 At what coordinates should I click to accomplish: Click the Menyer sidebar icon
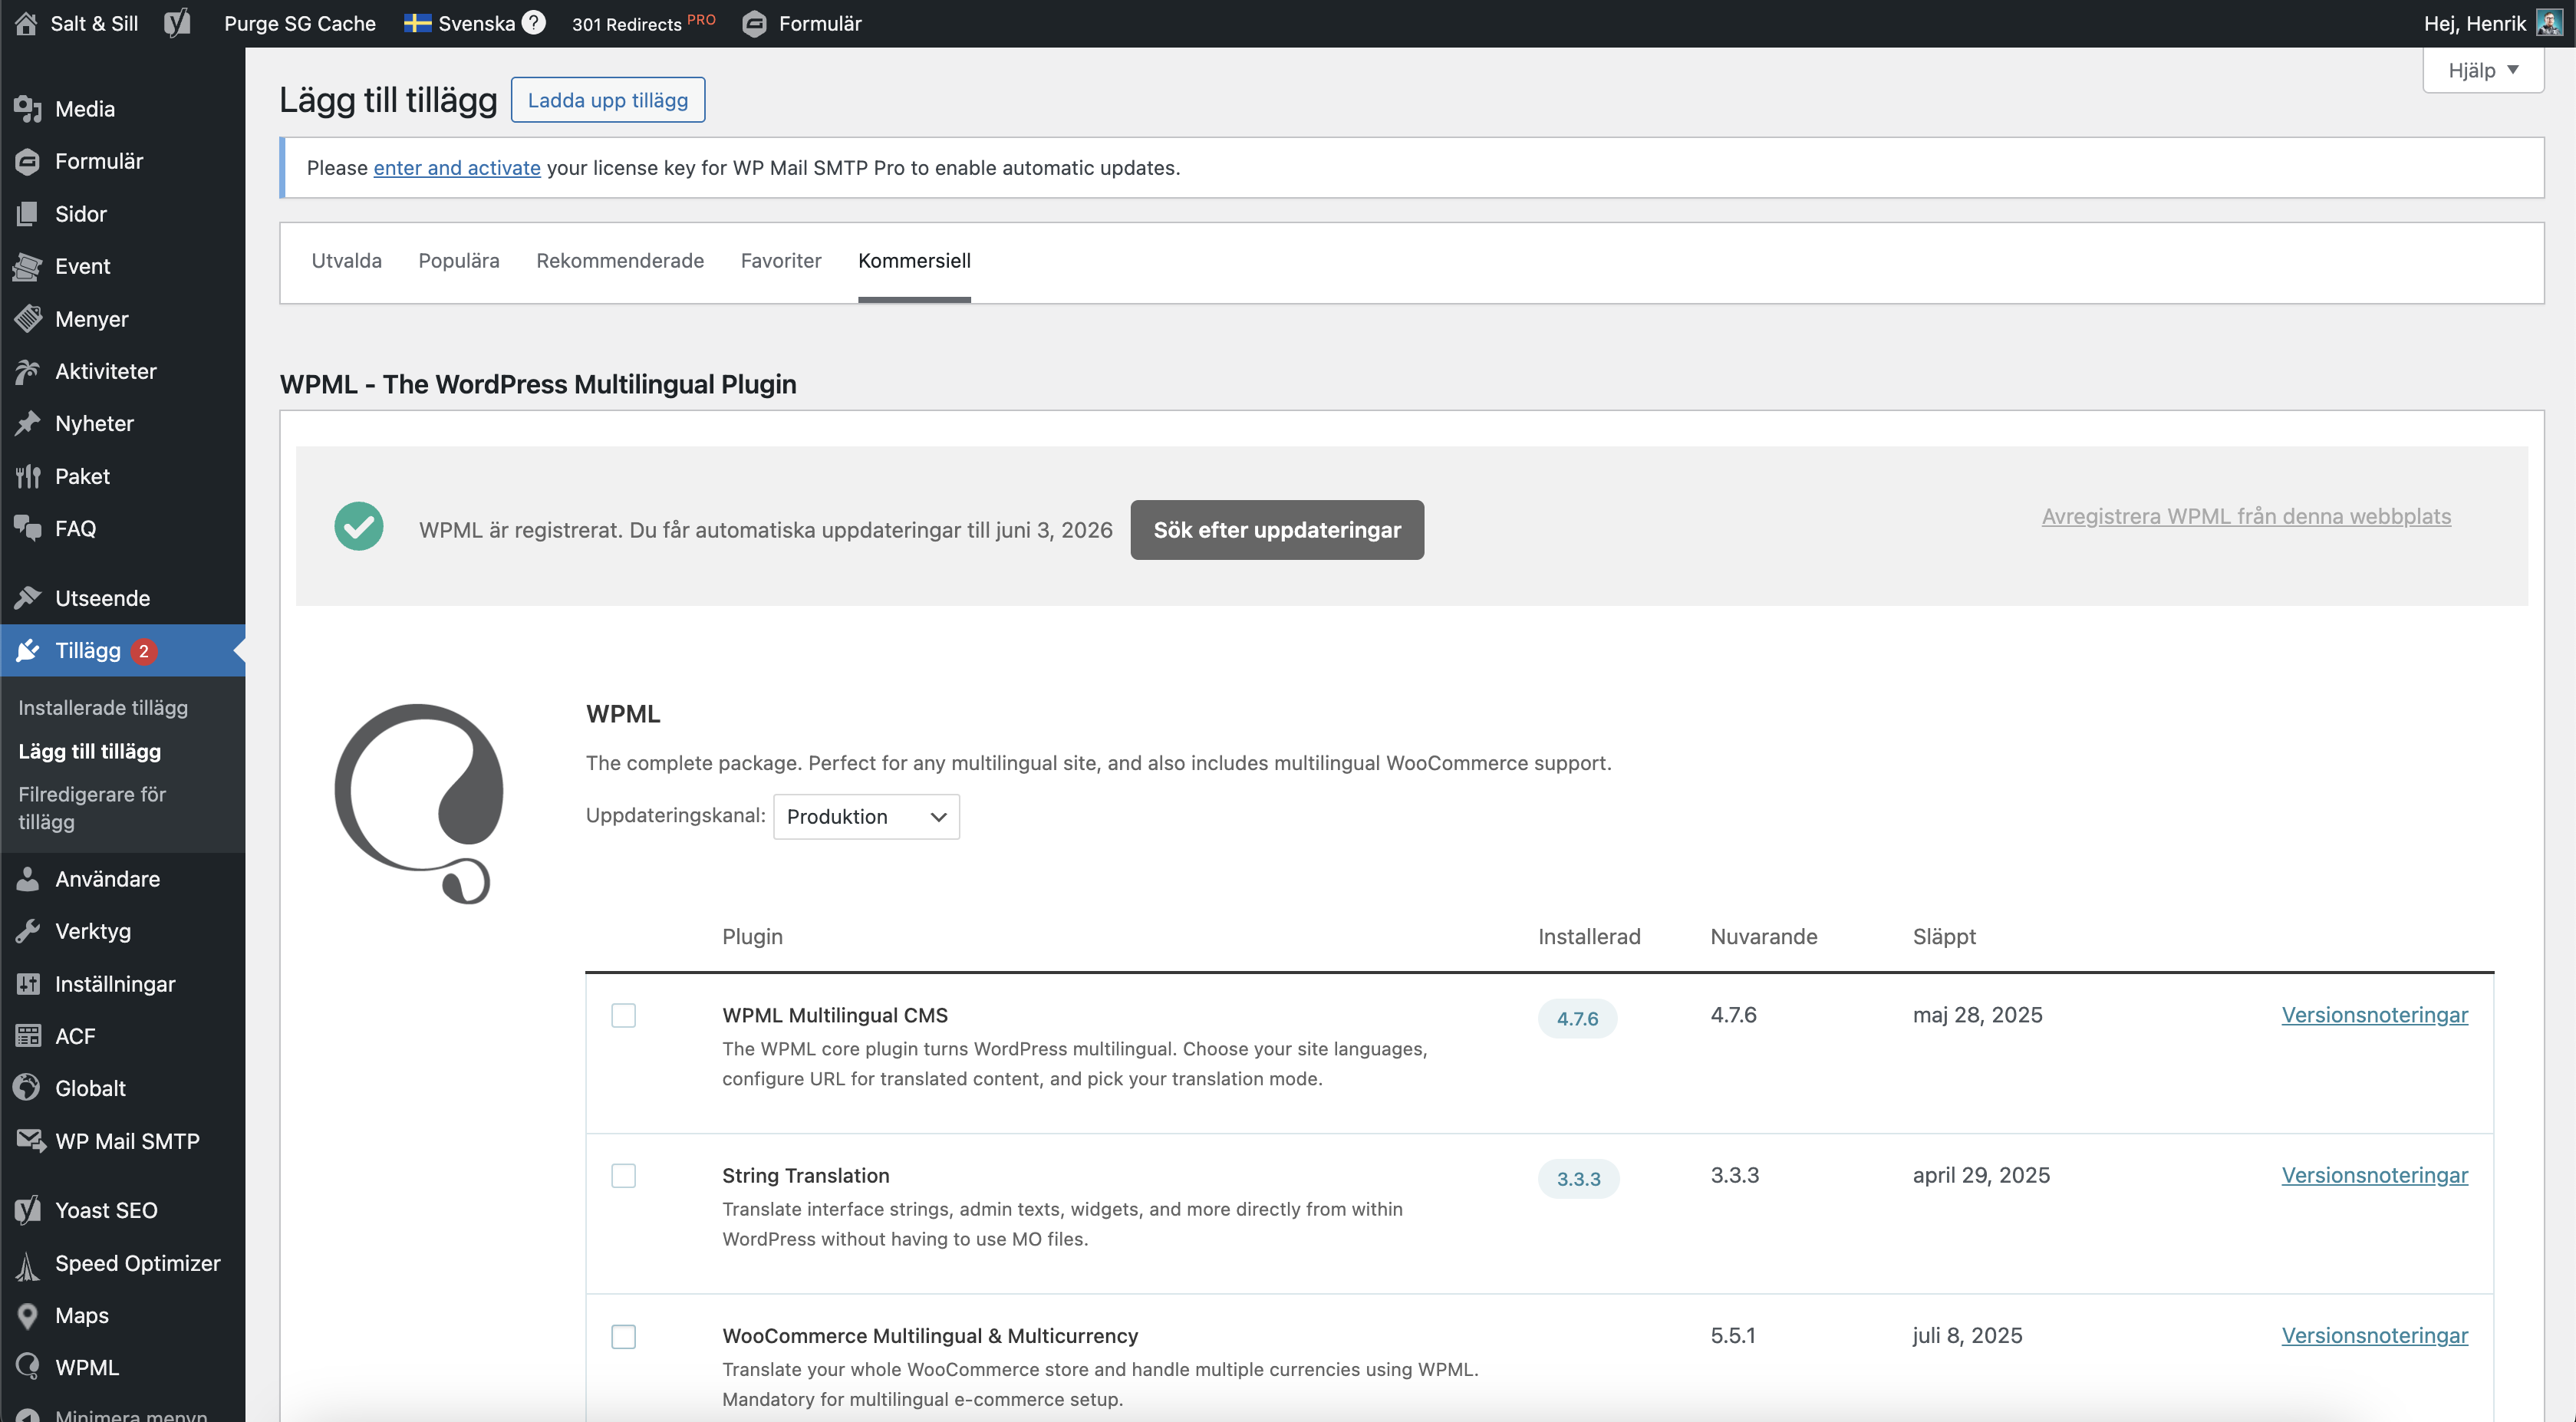[28, 319]
